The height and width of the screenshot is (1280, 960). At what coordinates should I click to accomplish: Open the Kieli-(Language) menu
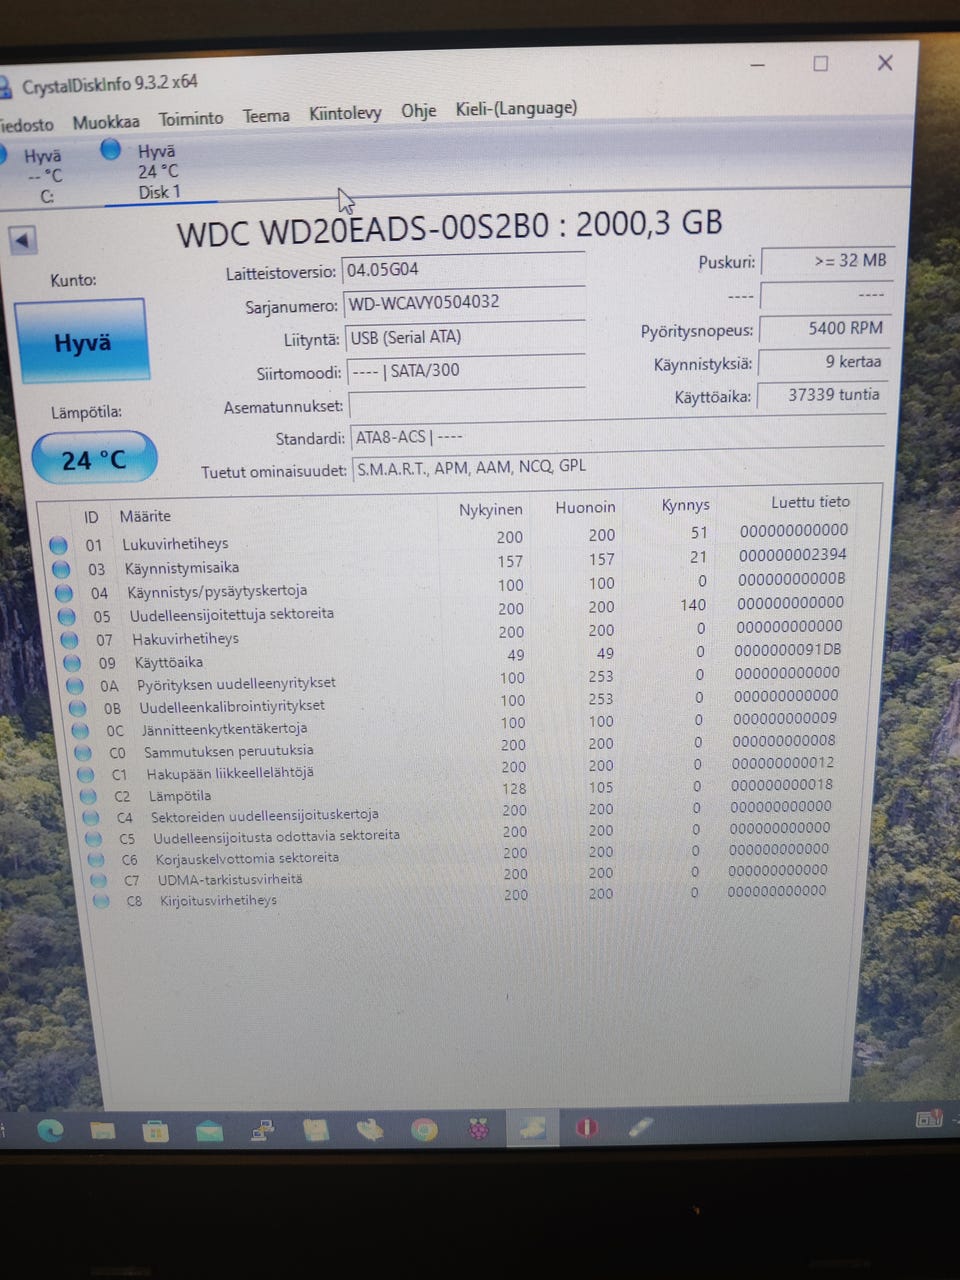point(516,108)
